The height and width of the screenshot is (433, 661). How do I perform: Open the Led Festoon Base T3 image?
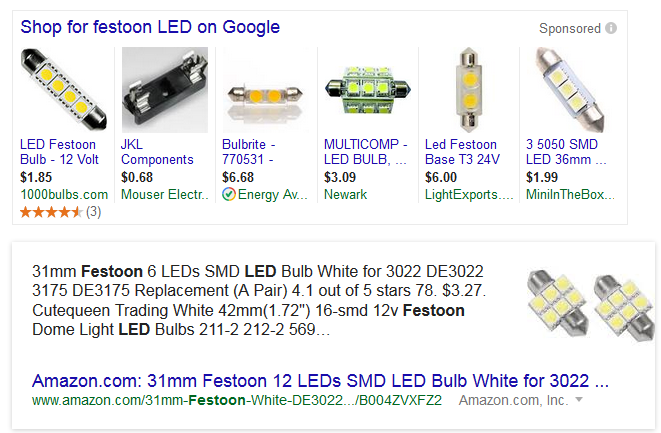point(468,90)
